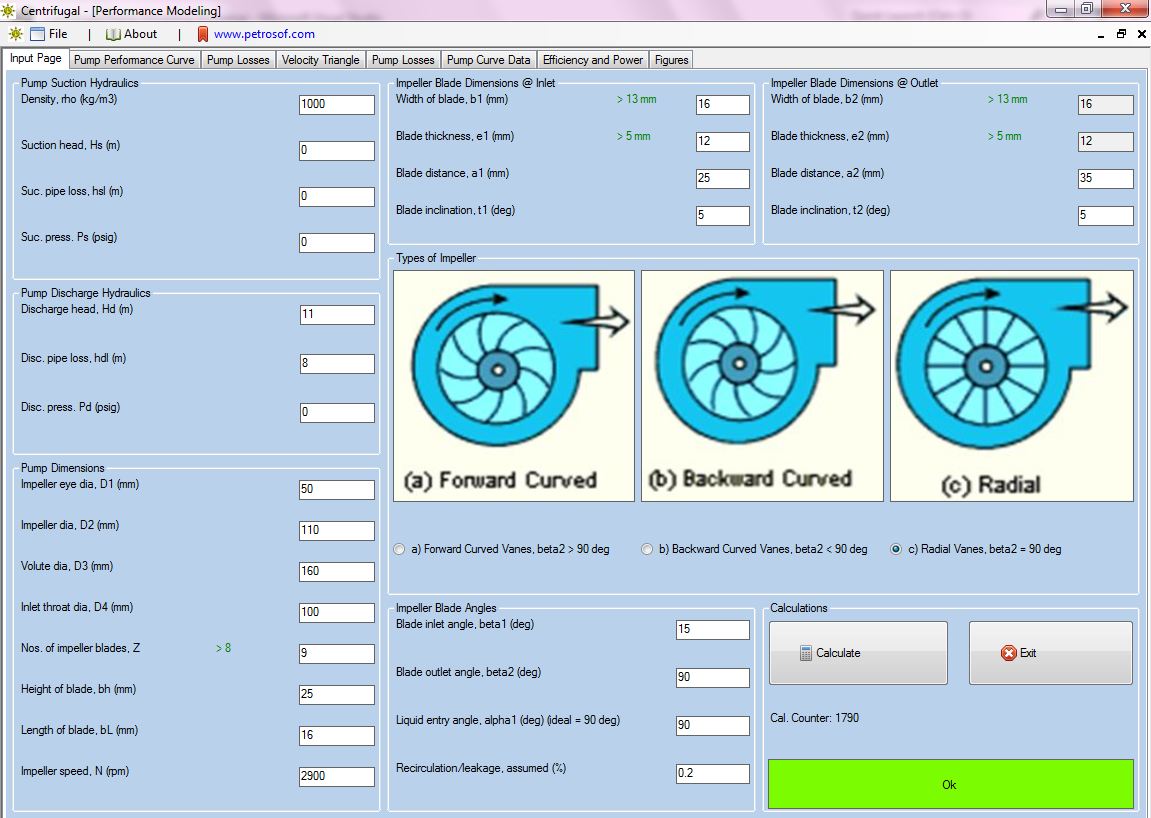Open the Figures tab

pyautogui.click(x=671, y=59)
